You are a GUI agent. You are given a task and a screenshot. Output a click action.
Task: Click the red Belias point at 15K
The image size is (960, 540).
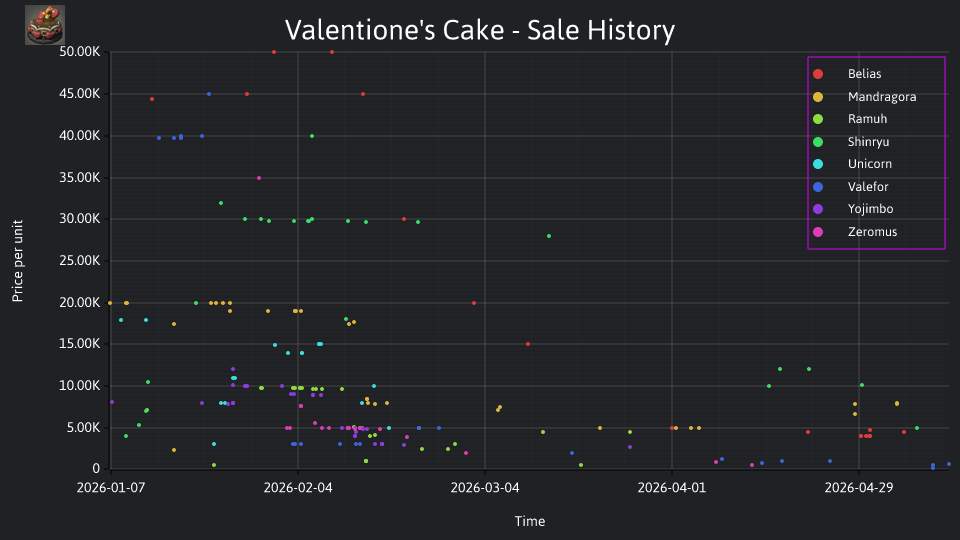point(528,344)
